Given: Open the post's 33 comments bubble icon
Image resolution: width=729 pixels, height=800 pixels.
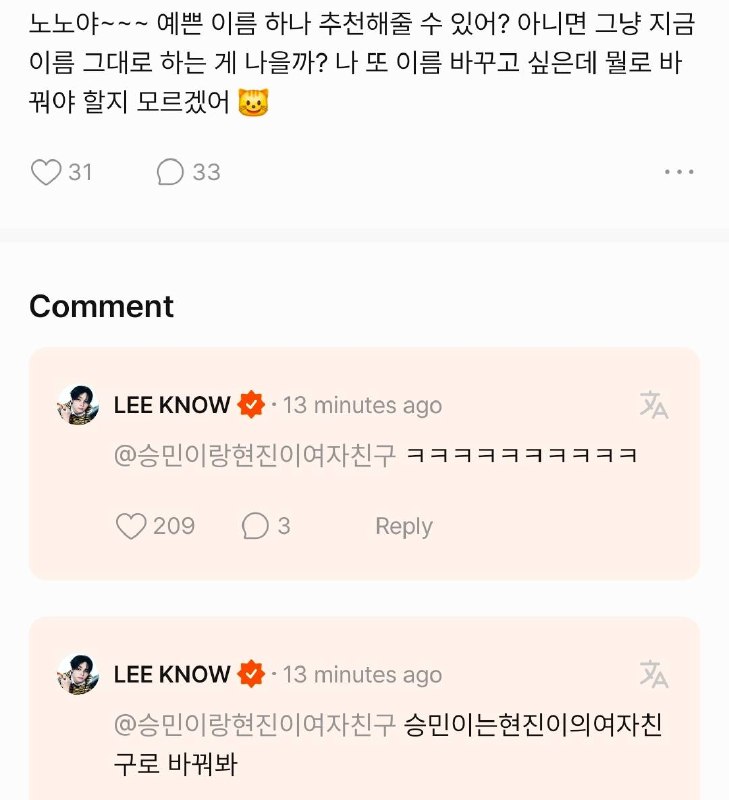Looking at the screenshot, I should coord(170,172).
